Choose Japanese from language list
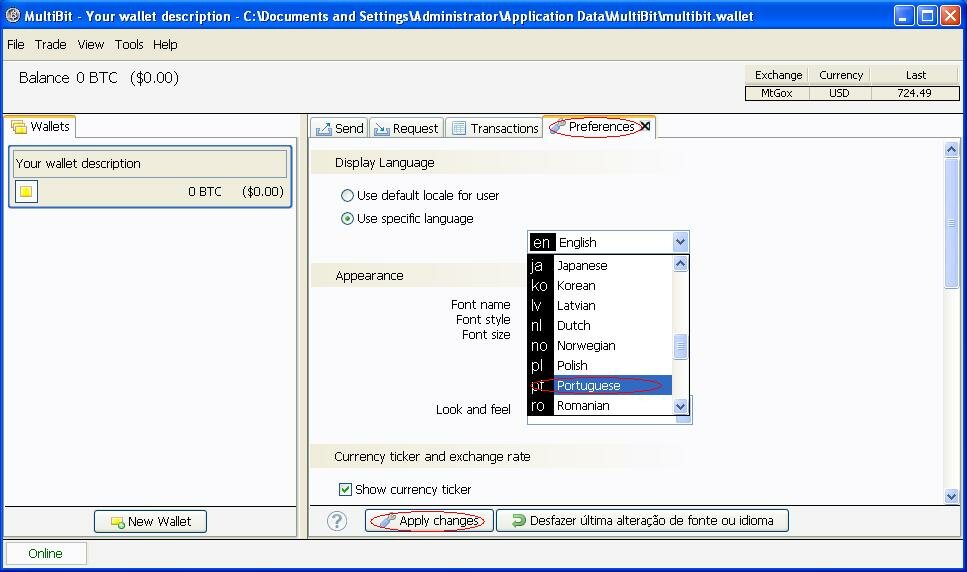967x572 pixels. [x=600, y=266]
